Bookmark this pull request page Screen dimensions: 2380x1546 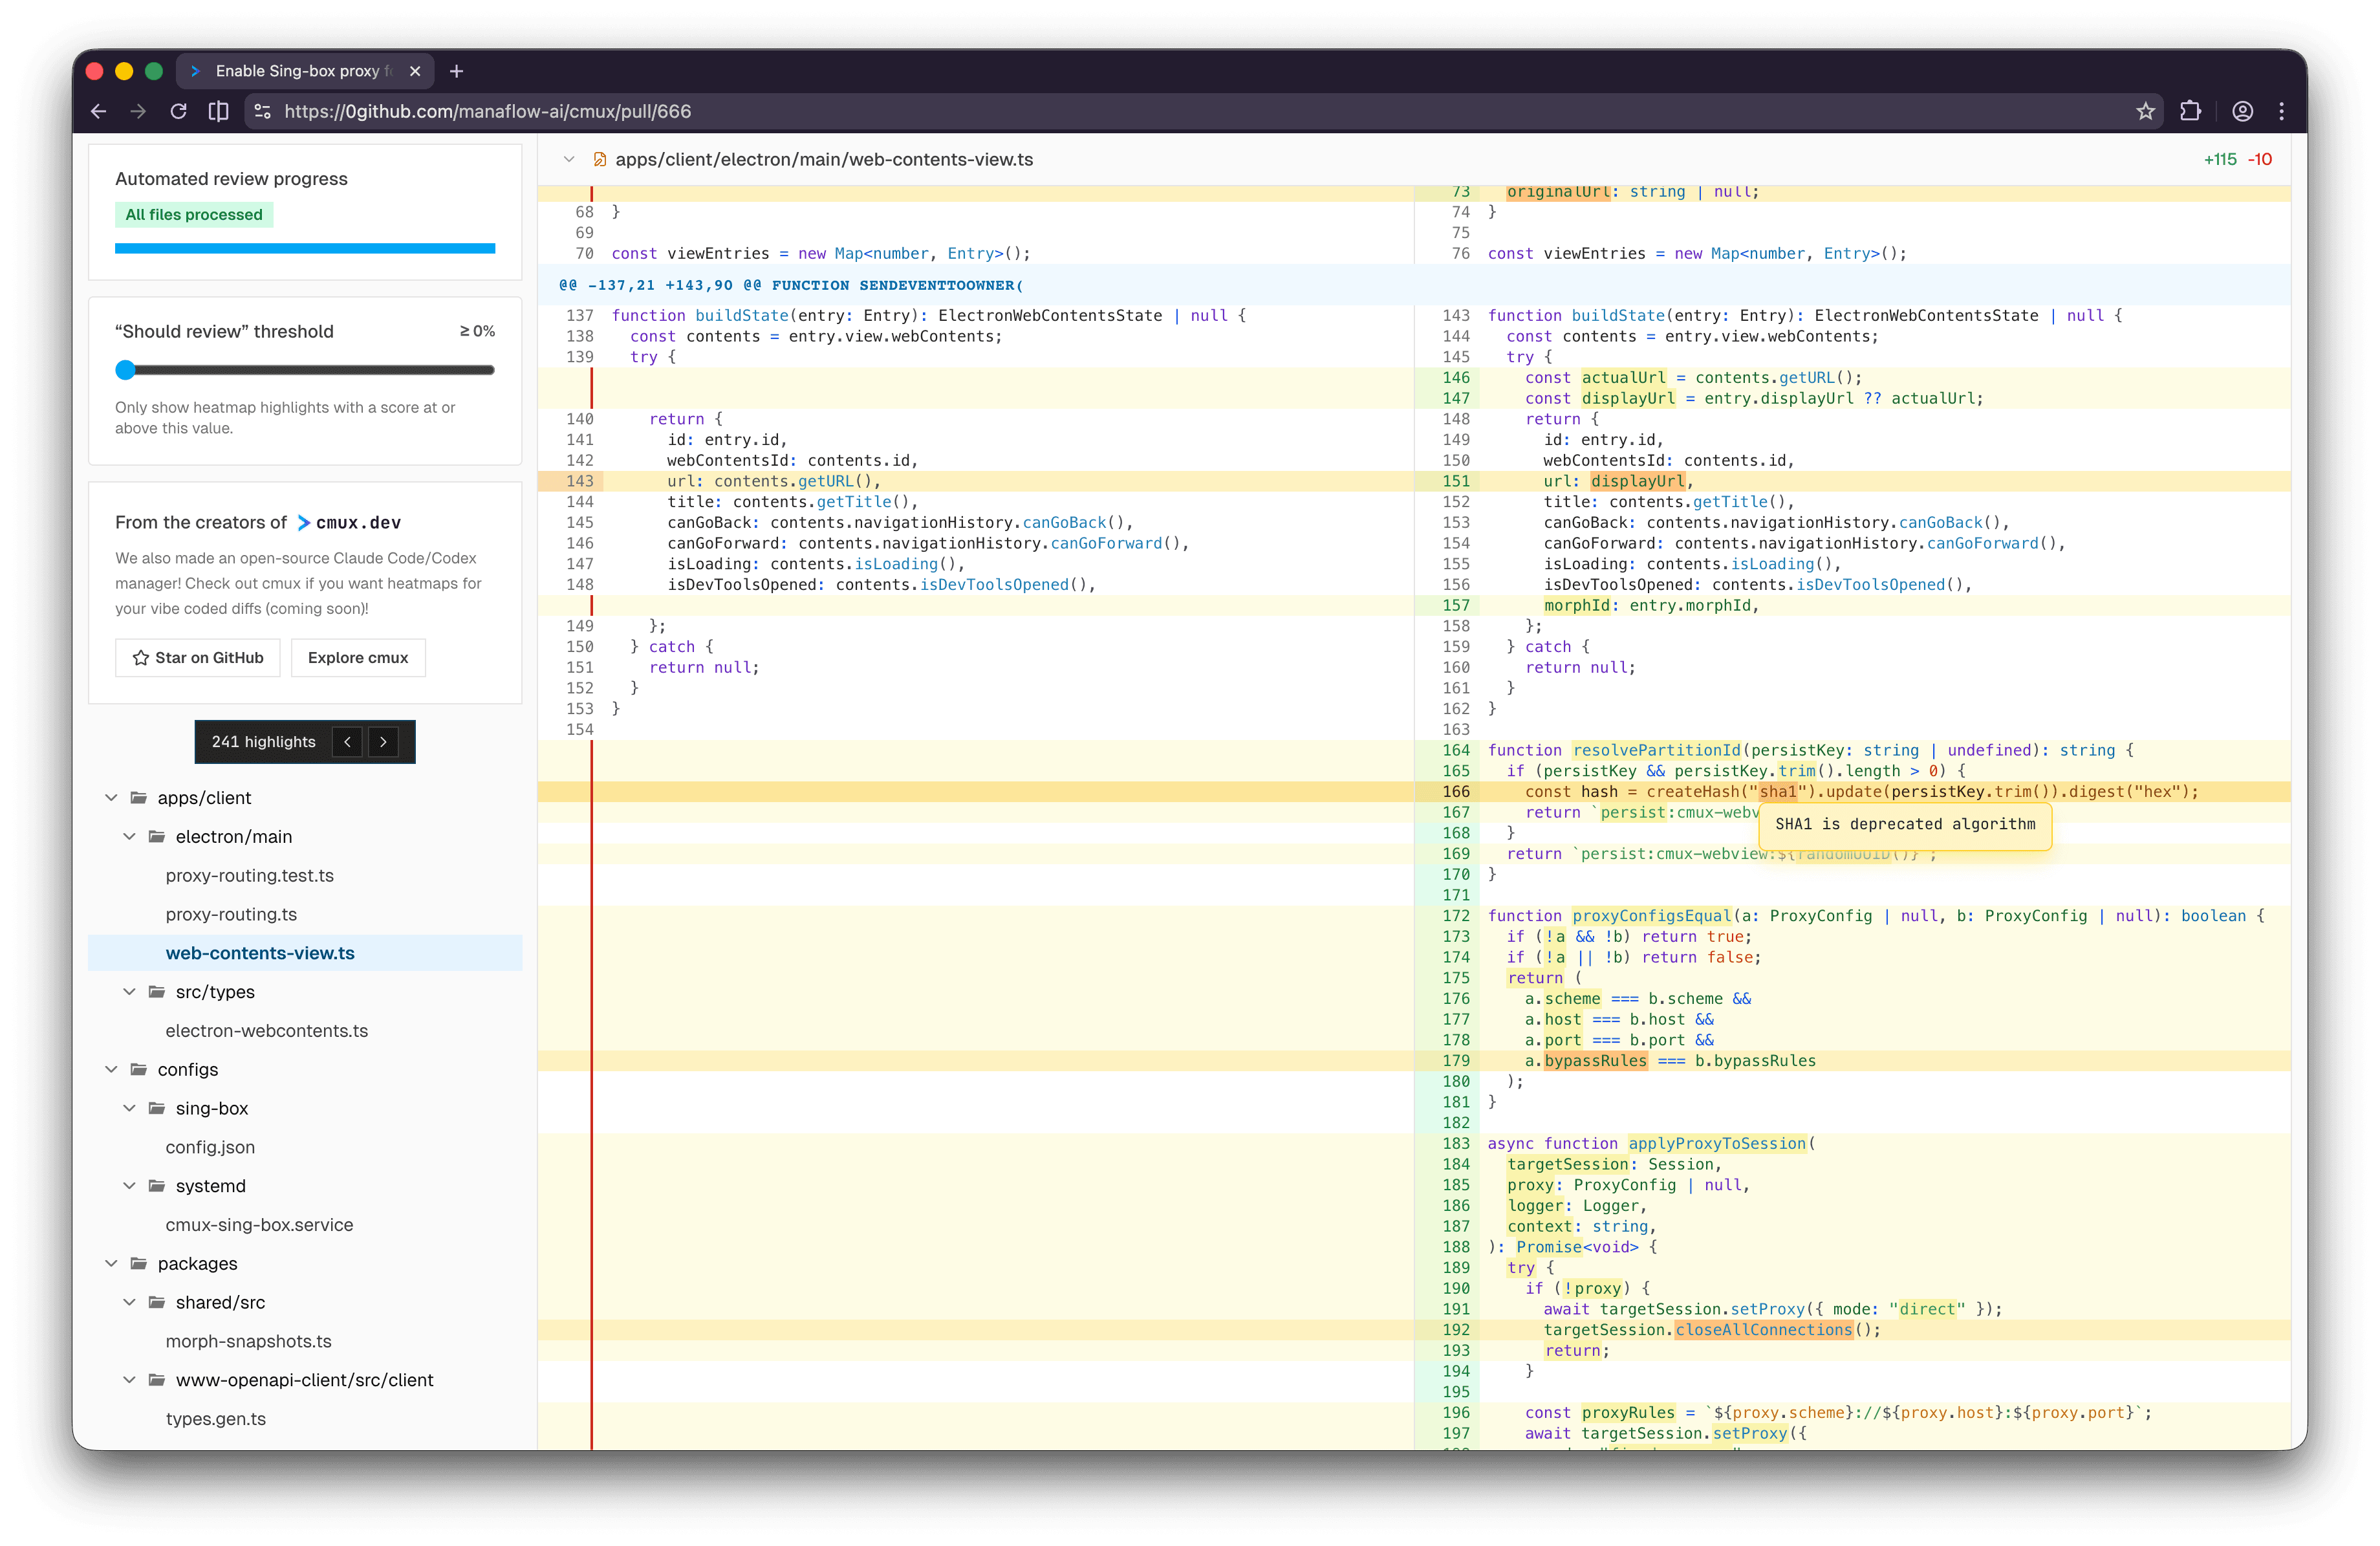pos(2145,111)
